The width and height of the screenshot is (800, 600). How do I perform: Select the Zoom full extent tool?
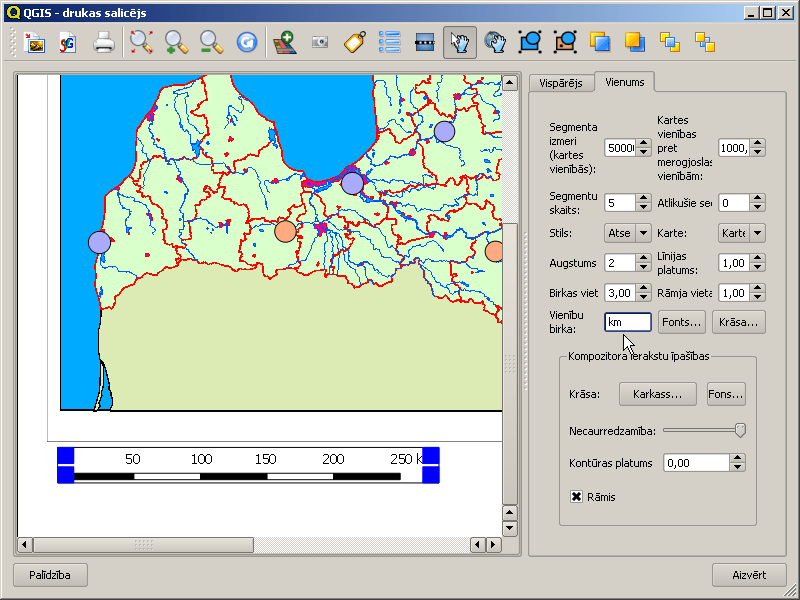141,43
